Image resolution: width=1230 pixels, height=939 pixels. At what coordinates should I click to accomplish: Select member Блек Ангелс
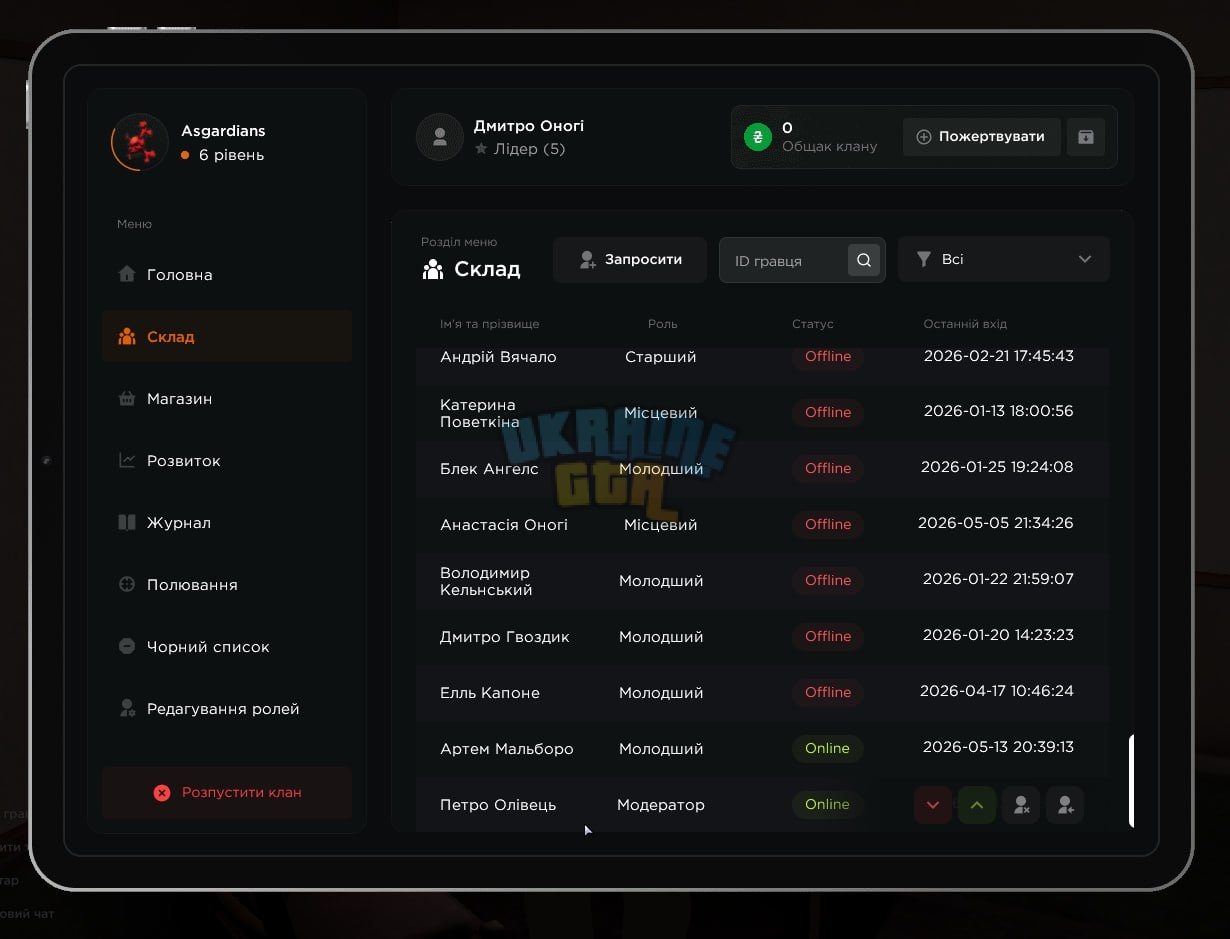point(489,469)
